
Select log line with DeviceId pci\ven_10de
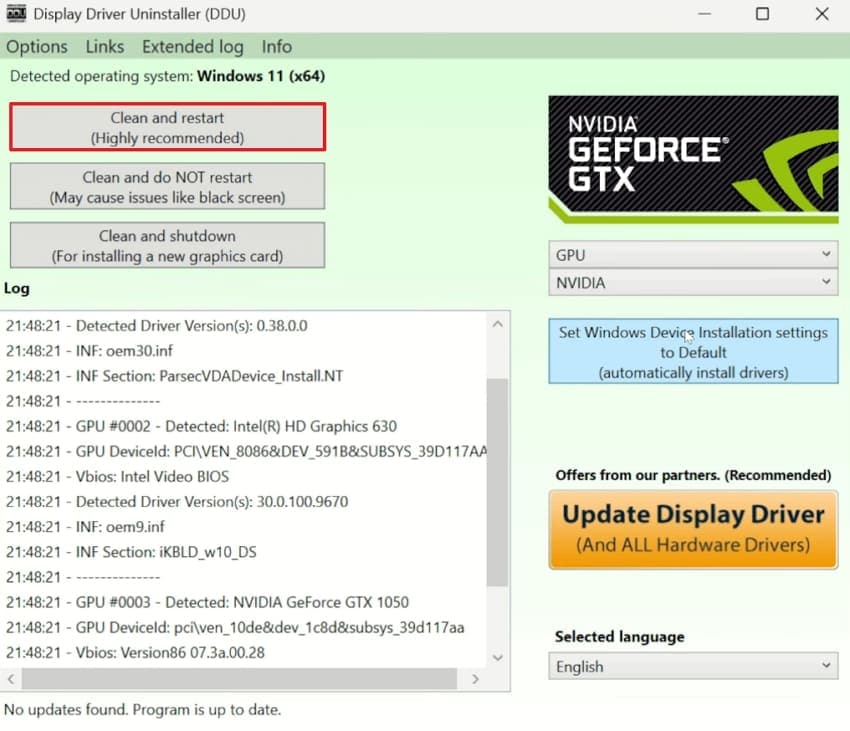235,627
